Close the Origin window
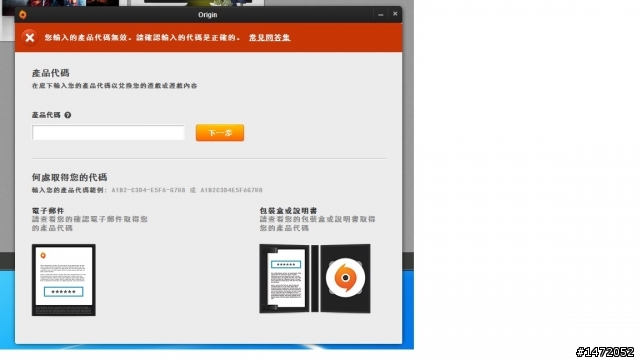The image size is (640, 360). pos(395,14)
